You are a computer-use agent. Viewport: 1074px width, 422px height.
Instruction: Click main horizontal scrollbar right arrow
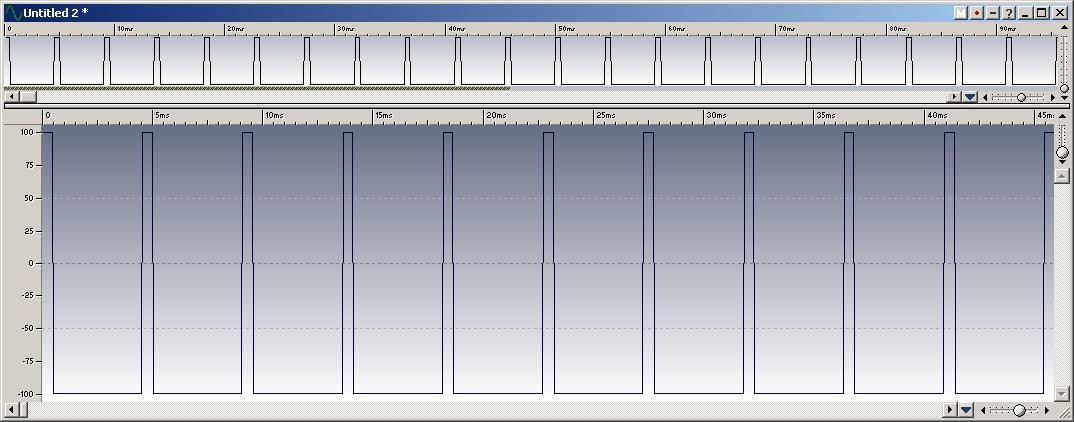pos(949,410)
